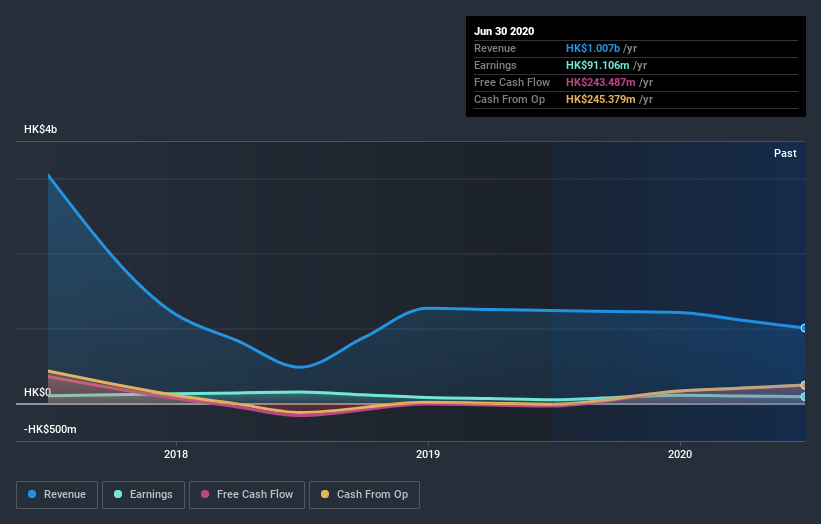Toggle the Free Cash Flow legend button
This screenshot has height=524, width=821.
pyautogui.click(x=247, y=495)
